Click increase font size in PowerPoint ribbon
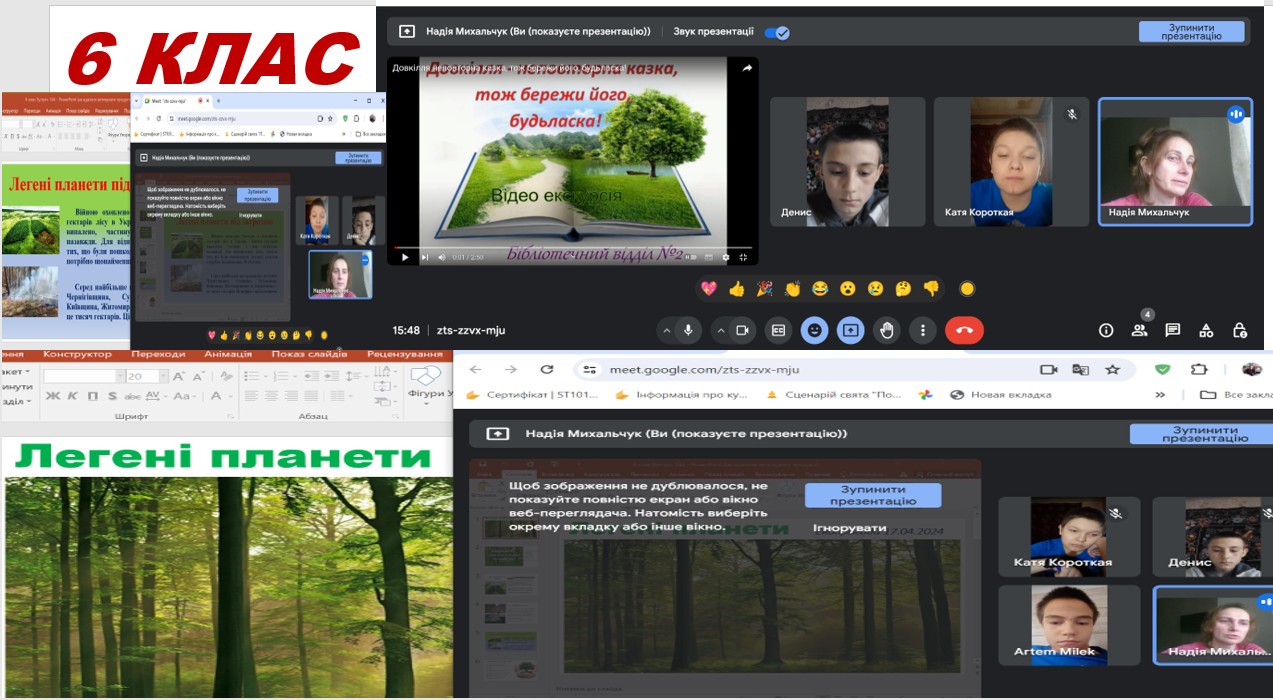The height and width of the screenshot is (700, 1273). coord(179,376)
